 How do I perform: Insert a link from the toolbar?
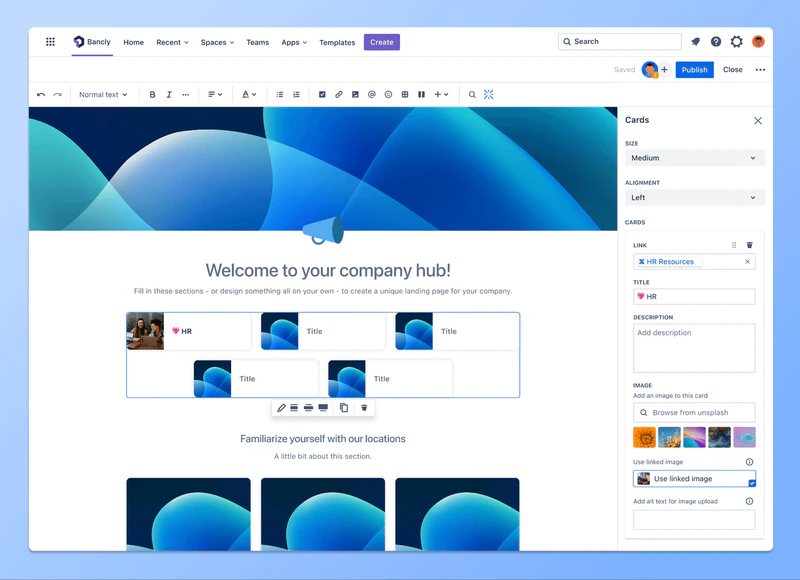(339, 94)
